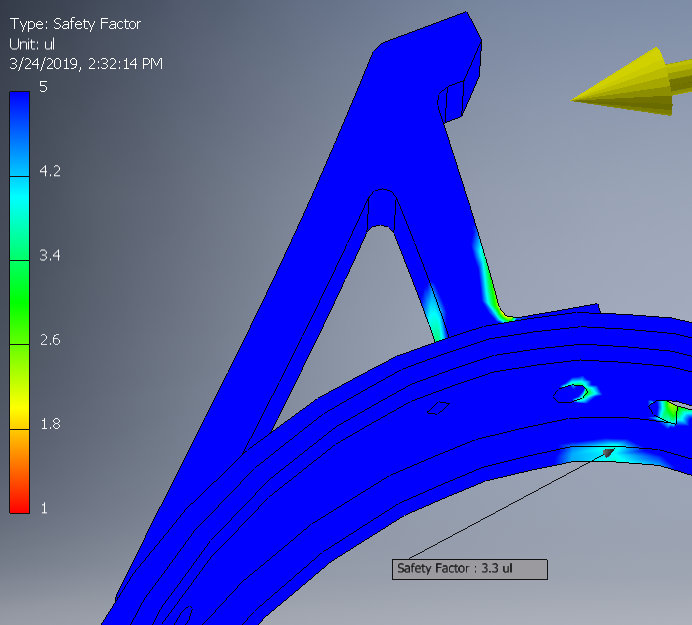Click the yellow load direction arrow

[632, 82]
